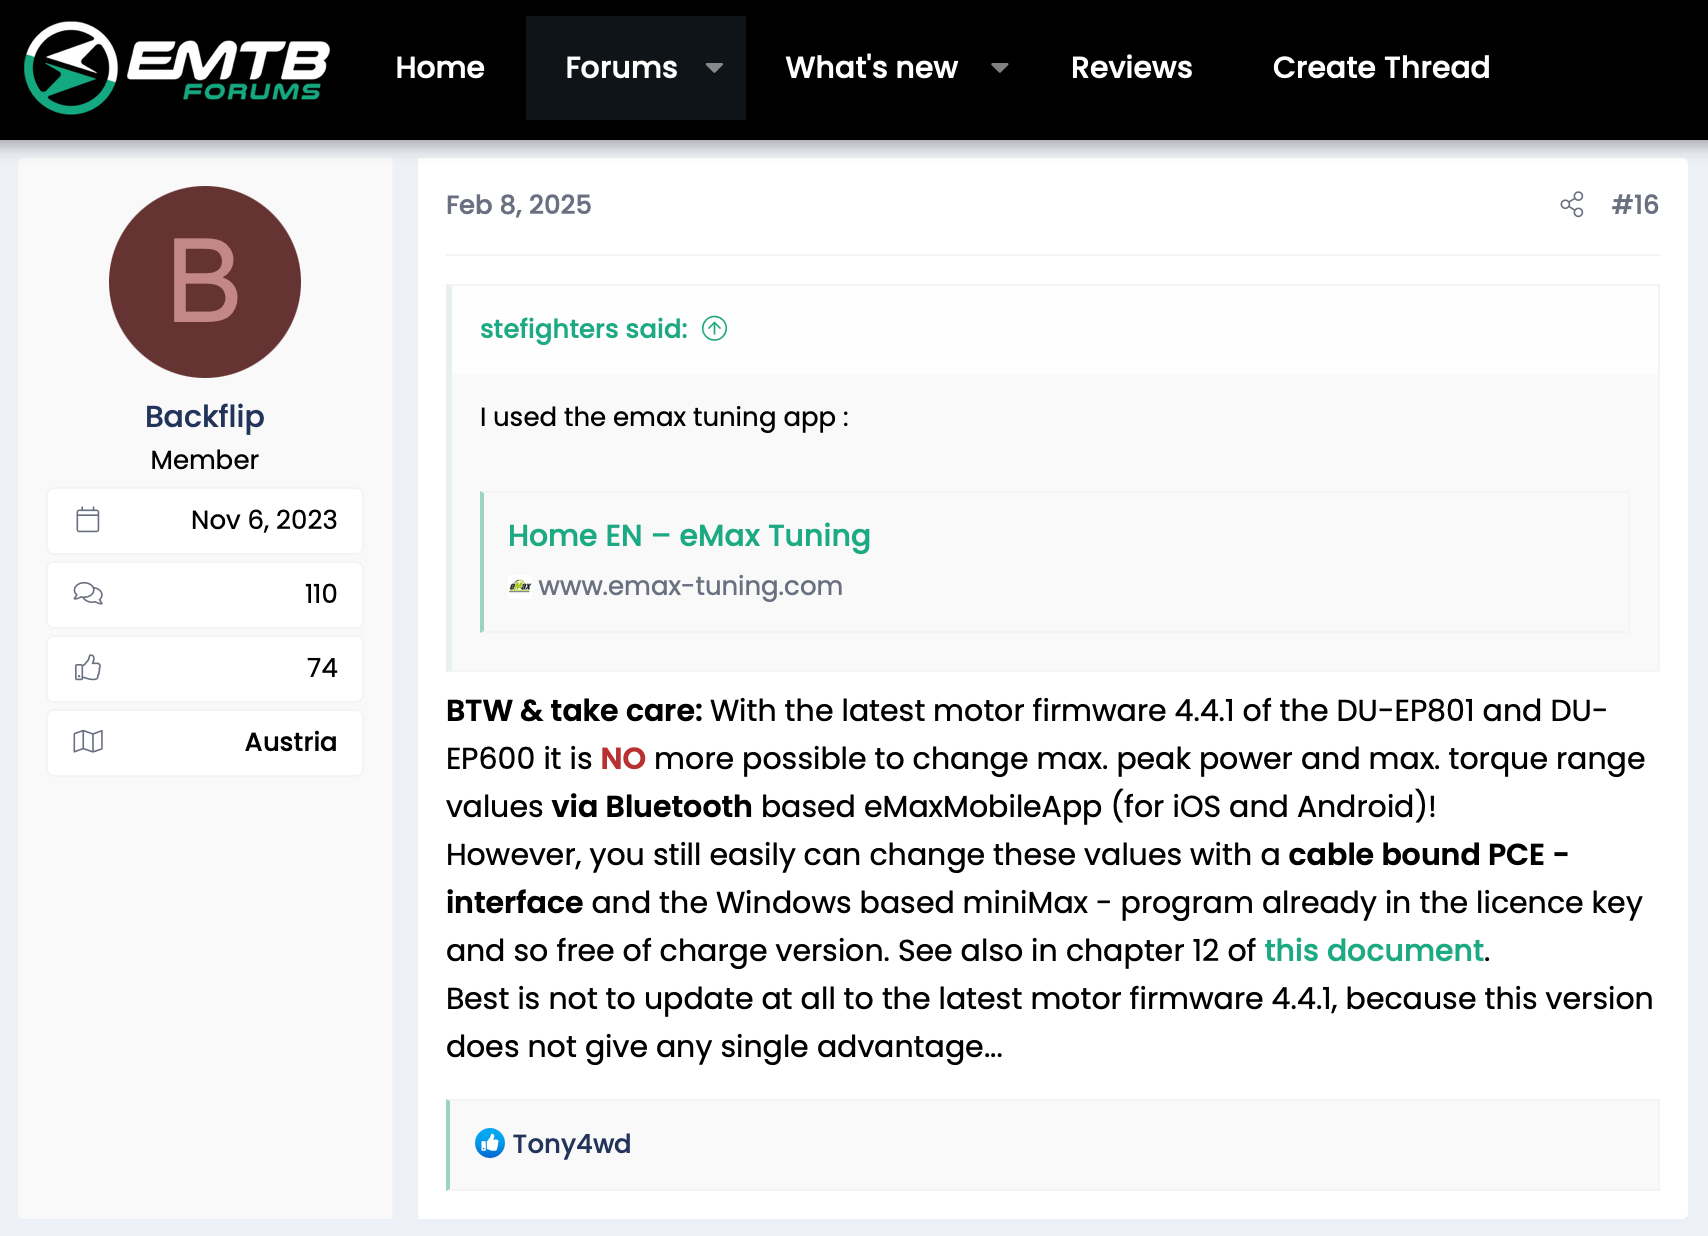
Task: Click the thumbs-up reaction score icon
Action: (x=88, y=668)
